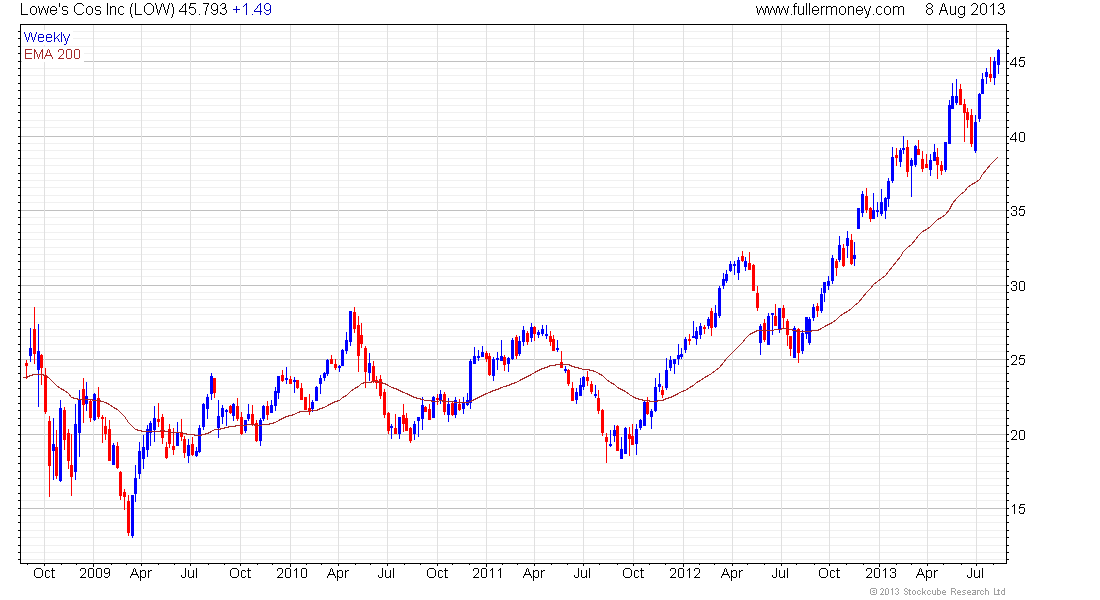Screen dimensions: 1100x600
Task: Click the 35 price axis label
Action: tap(1017, 211)
